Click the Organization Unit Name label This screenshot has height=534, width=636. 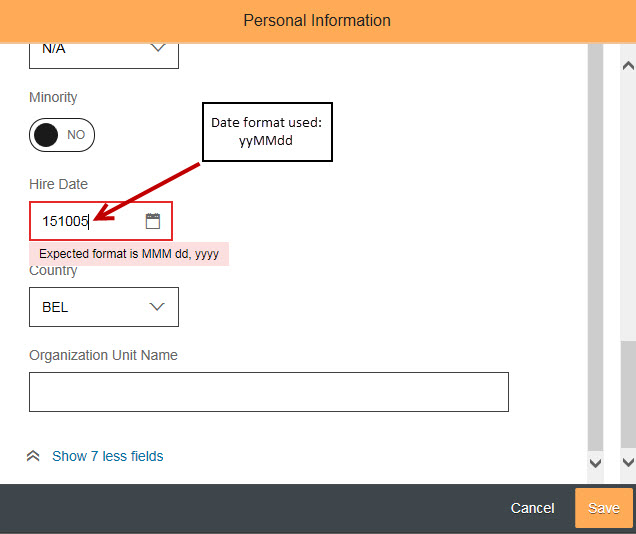tap(103, 355)
